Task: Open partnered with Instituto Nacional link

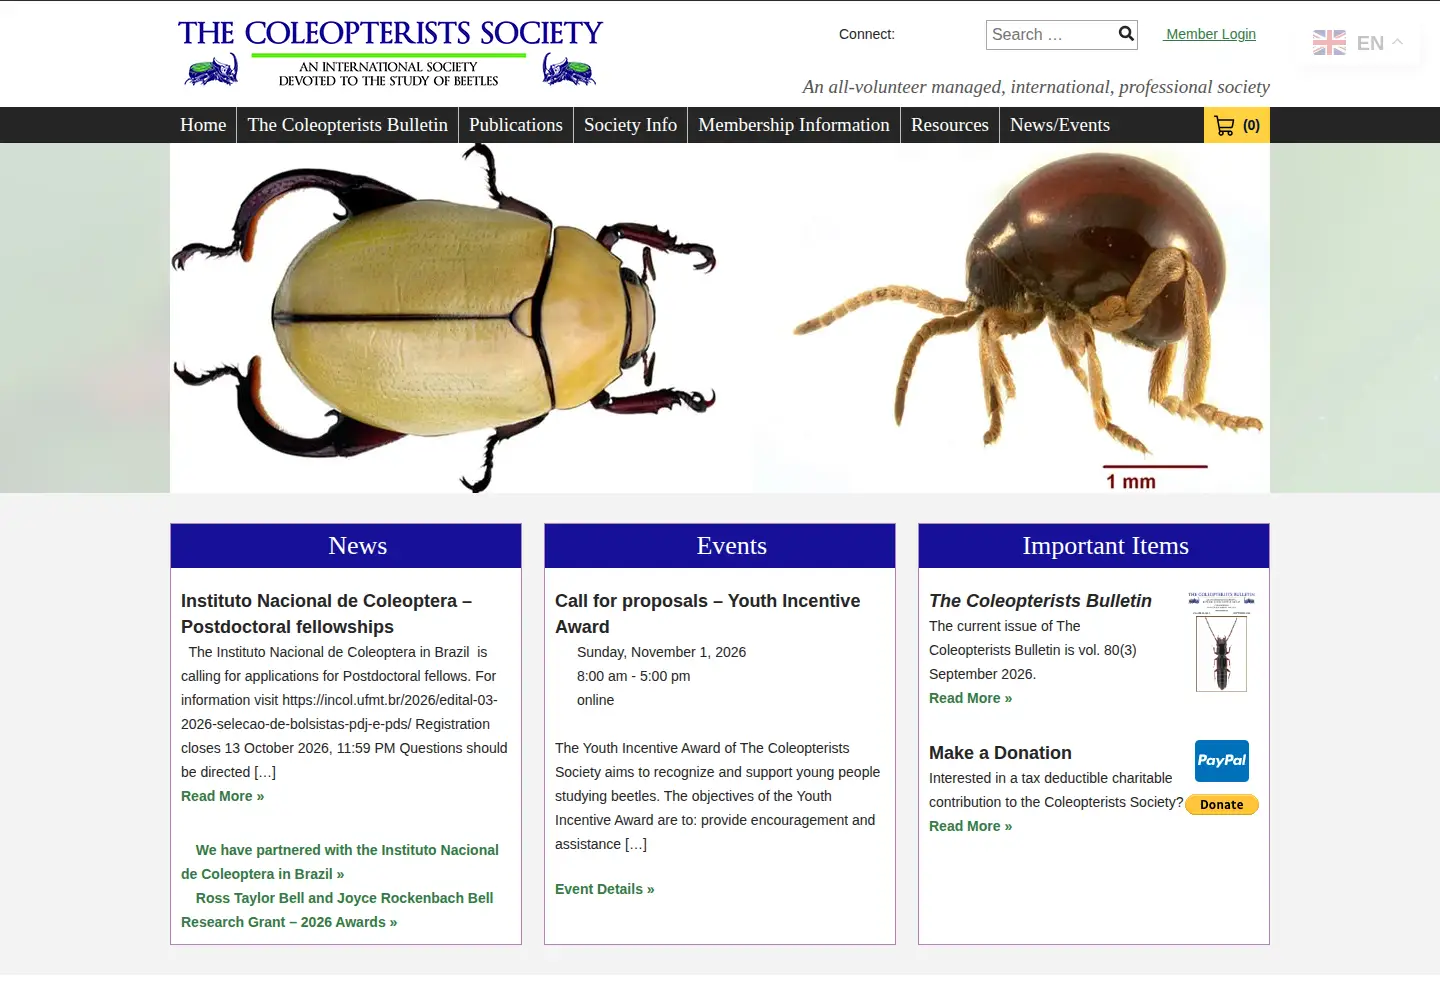Action: pos(340,862)
